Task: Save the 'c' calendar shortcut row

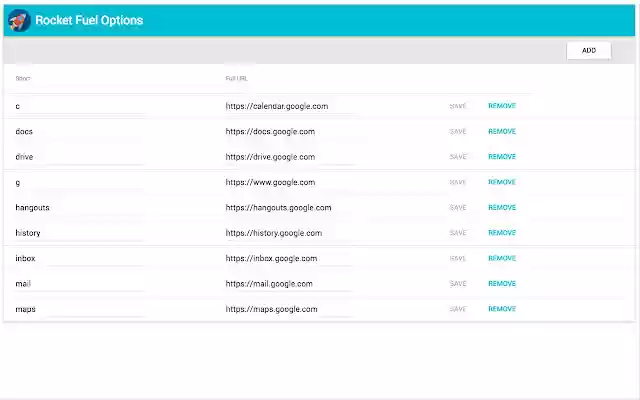Action: (458, 106)
